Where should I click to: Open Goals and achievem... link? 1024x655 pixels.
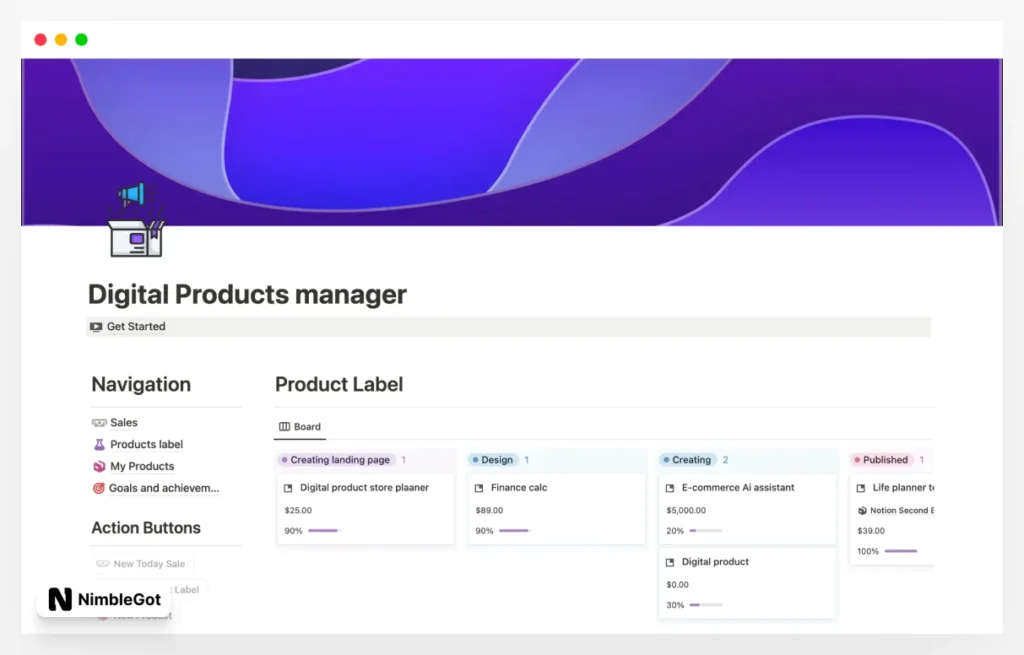[x=164, y=488]
